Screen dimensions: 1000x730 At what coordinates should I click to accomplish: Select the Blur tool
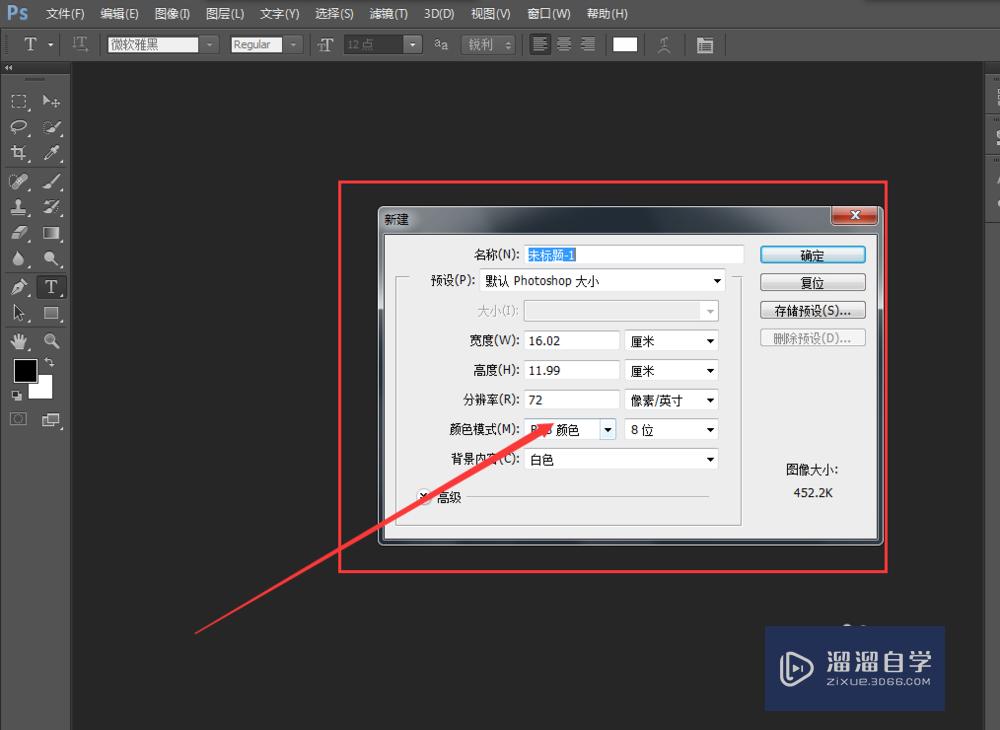[19, 258]
